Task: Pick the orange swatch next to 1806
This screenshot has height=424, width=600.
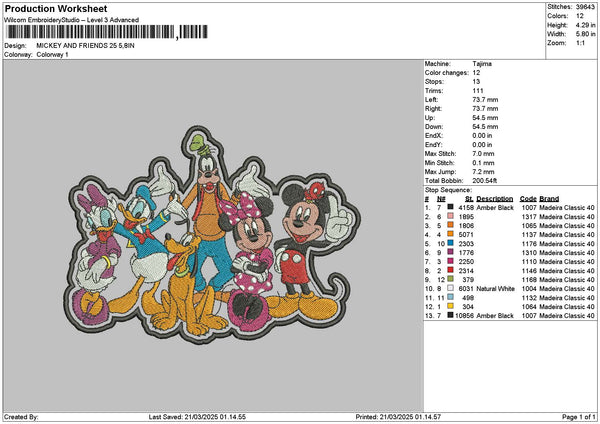Action: [450, 225]
